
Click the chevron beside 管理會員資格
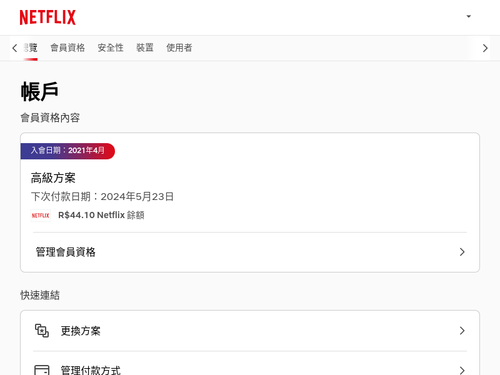click(462, 252)
